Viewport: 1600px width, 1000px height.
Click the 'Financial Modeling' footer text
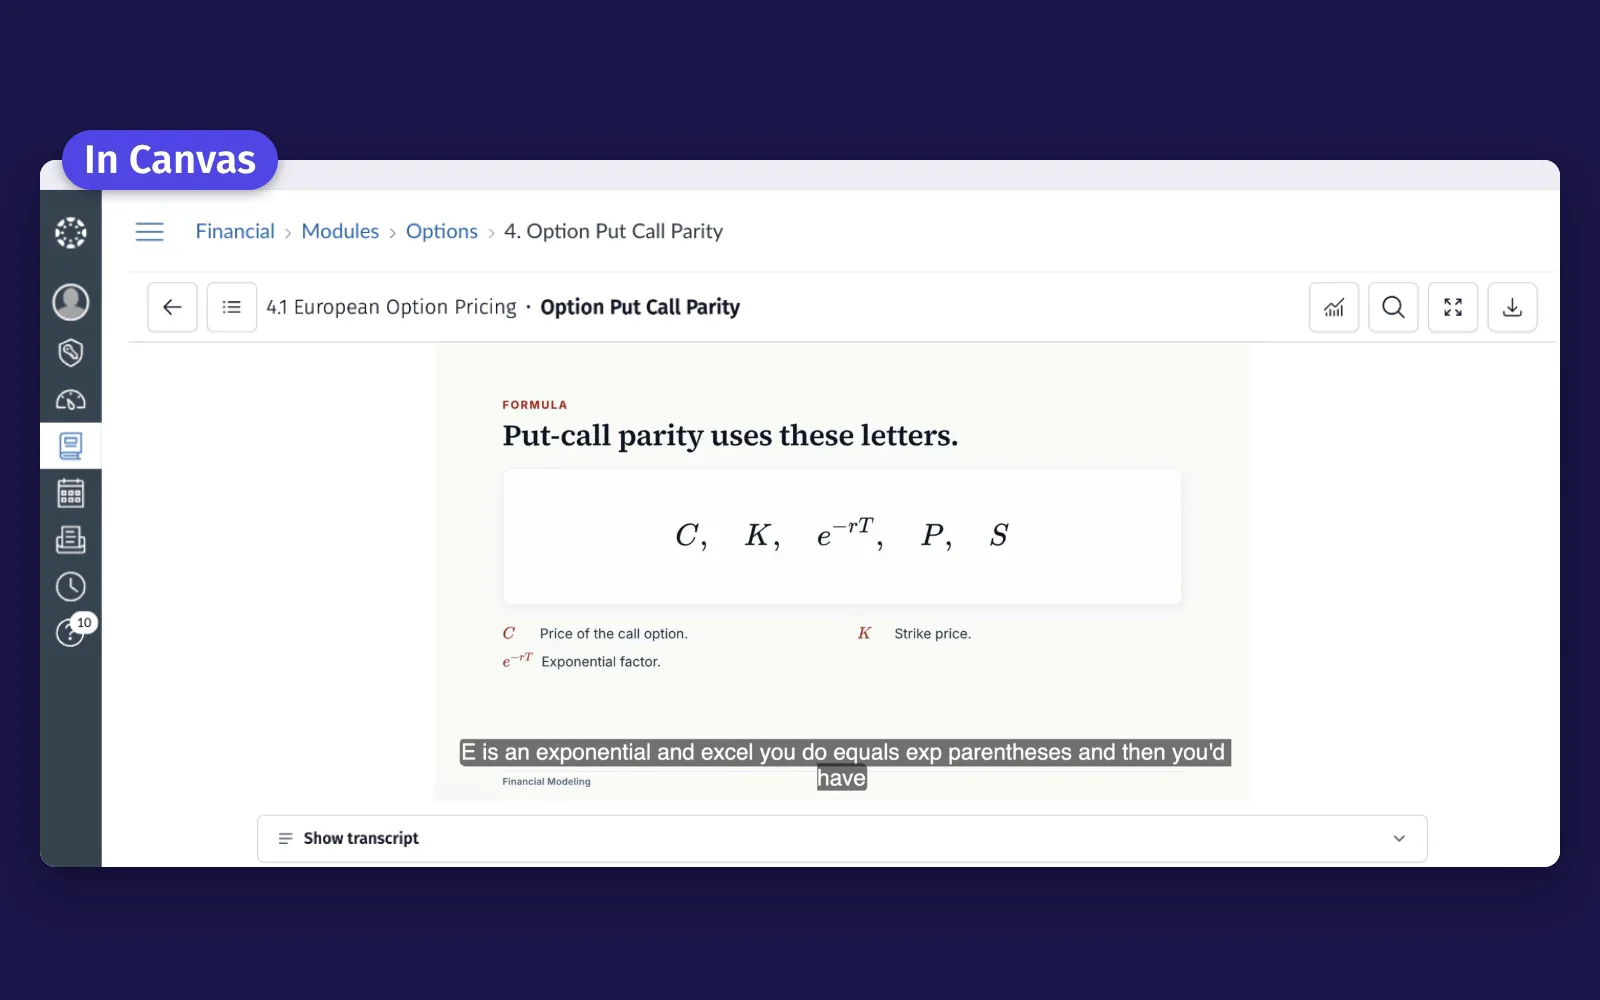(546, 782)
